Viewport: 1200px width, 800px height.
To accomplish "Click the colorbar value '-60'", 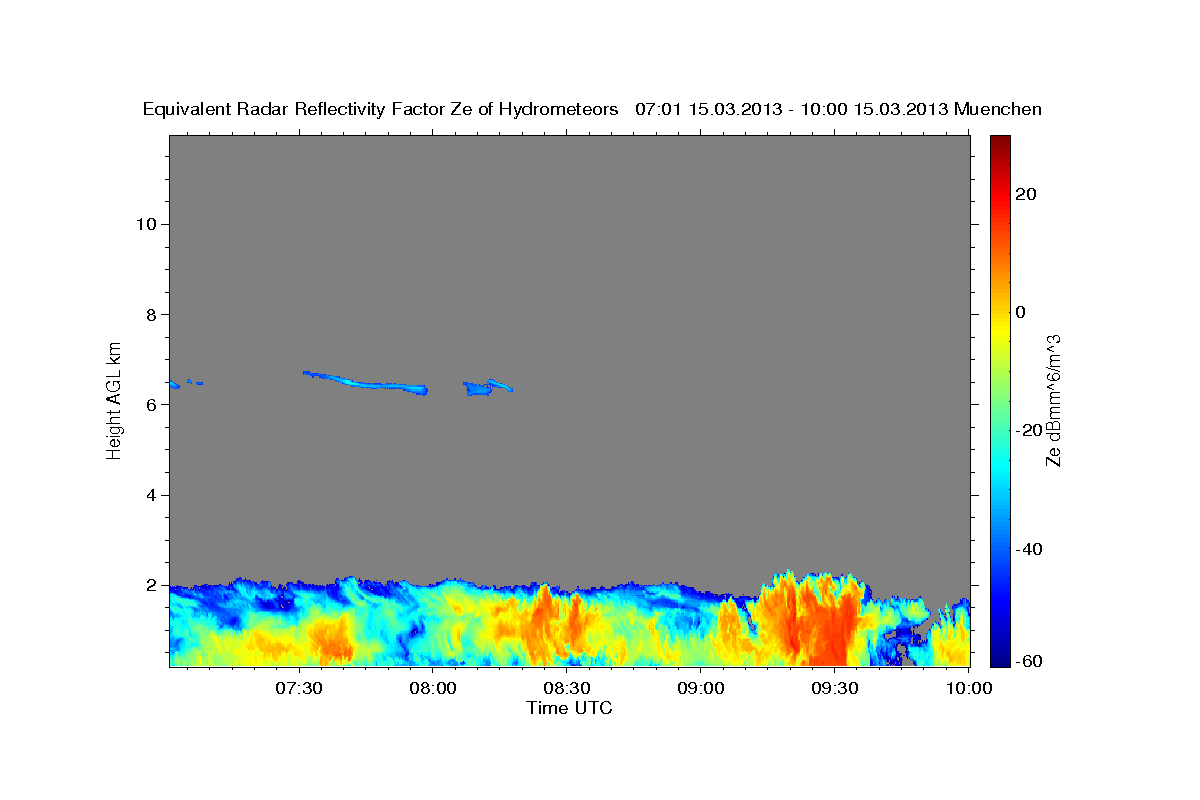I will [1028, 661].
